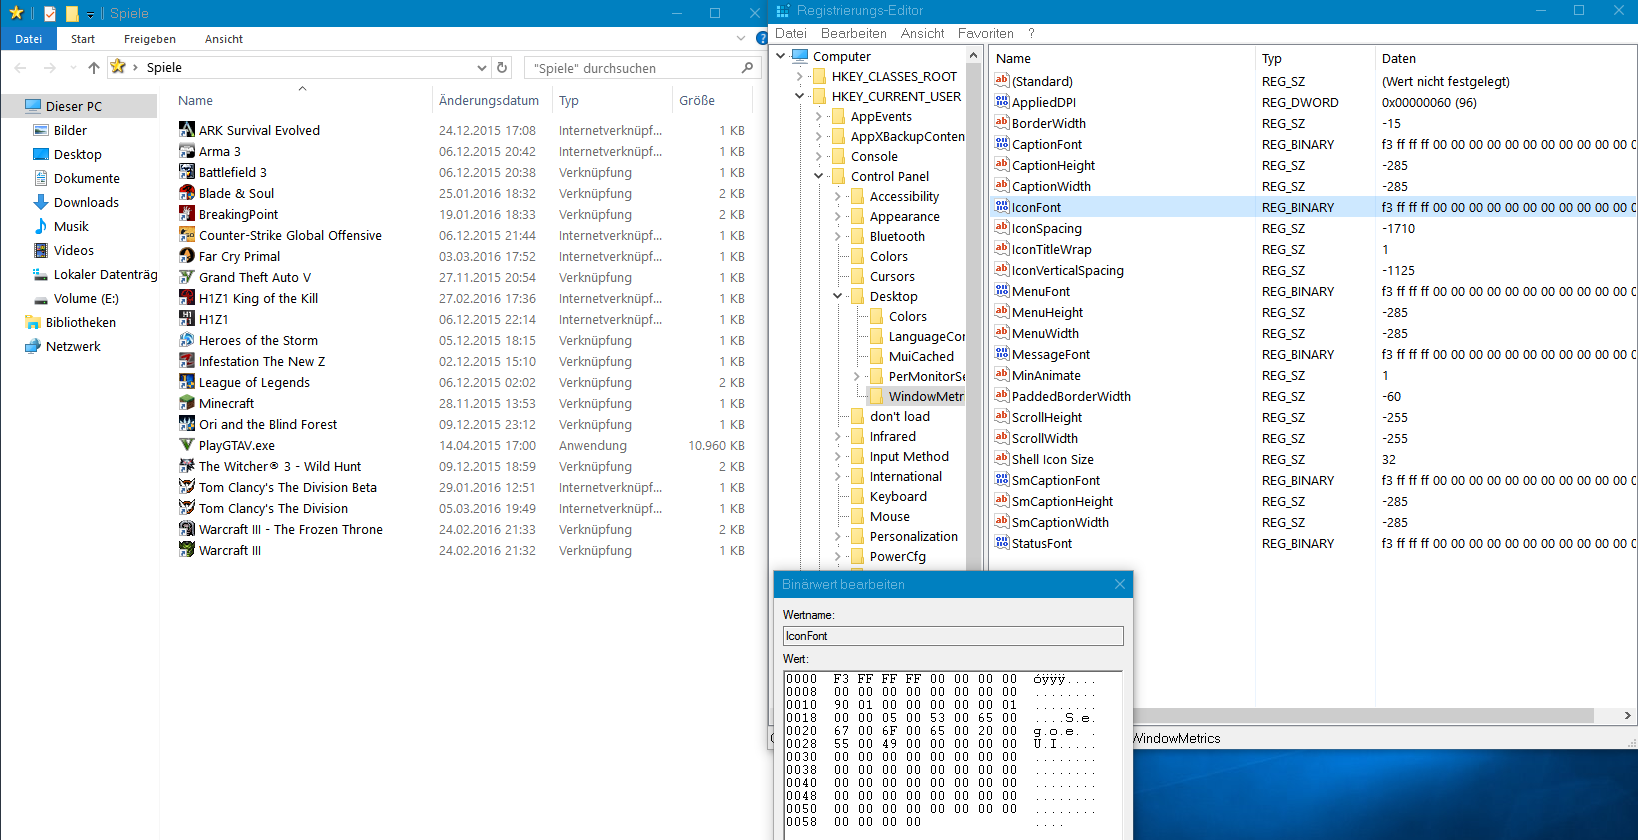Click the search magnifier icon in Explorer
This screenshot has height=840, width=1638.
click(747, 67)
